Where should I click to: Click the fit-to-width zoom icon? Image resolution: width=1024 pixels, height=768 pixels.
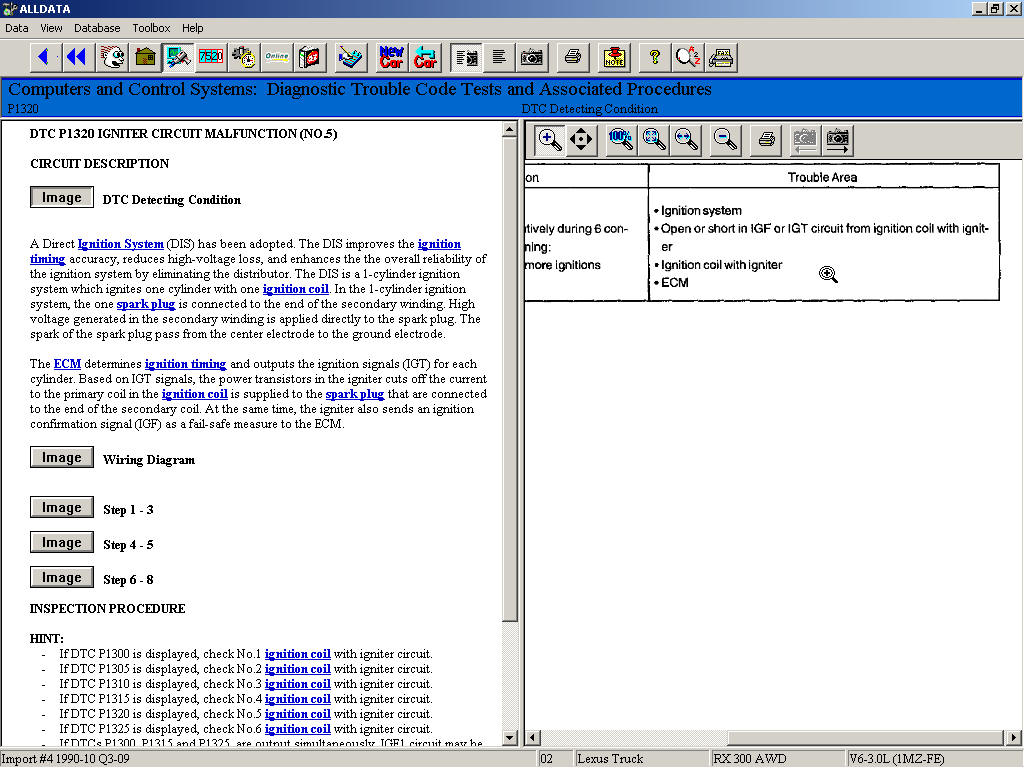point(687,140)
